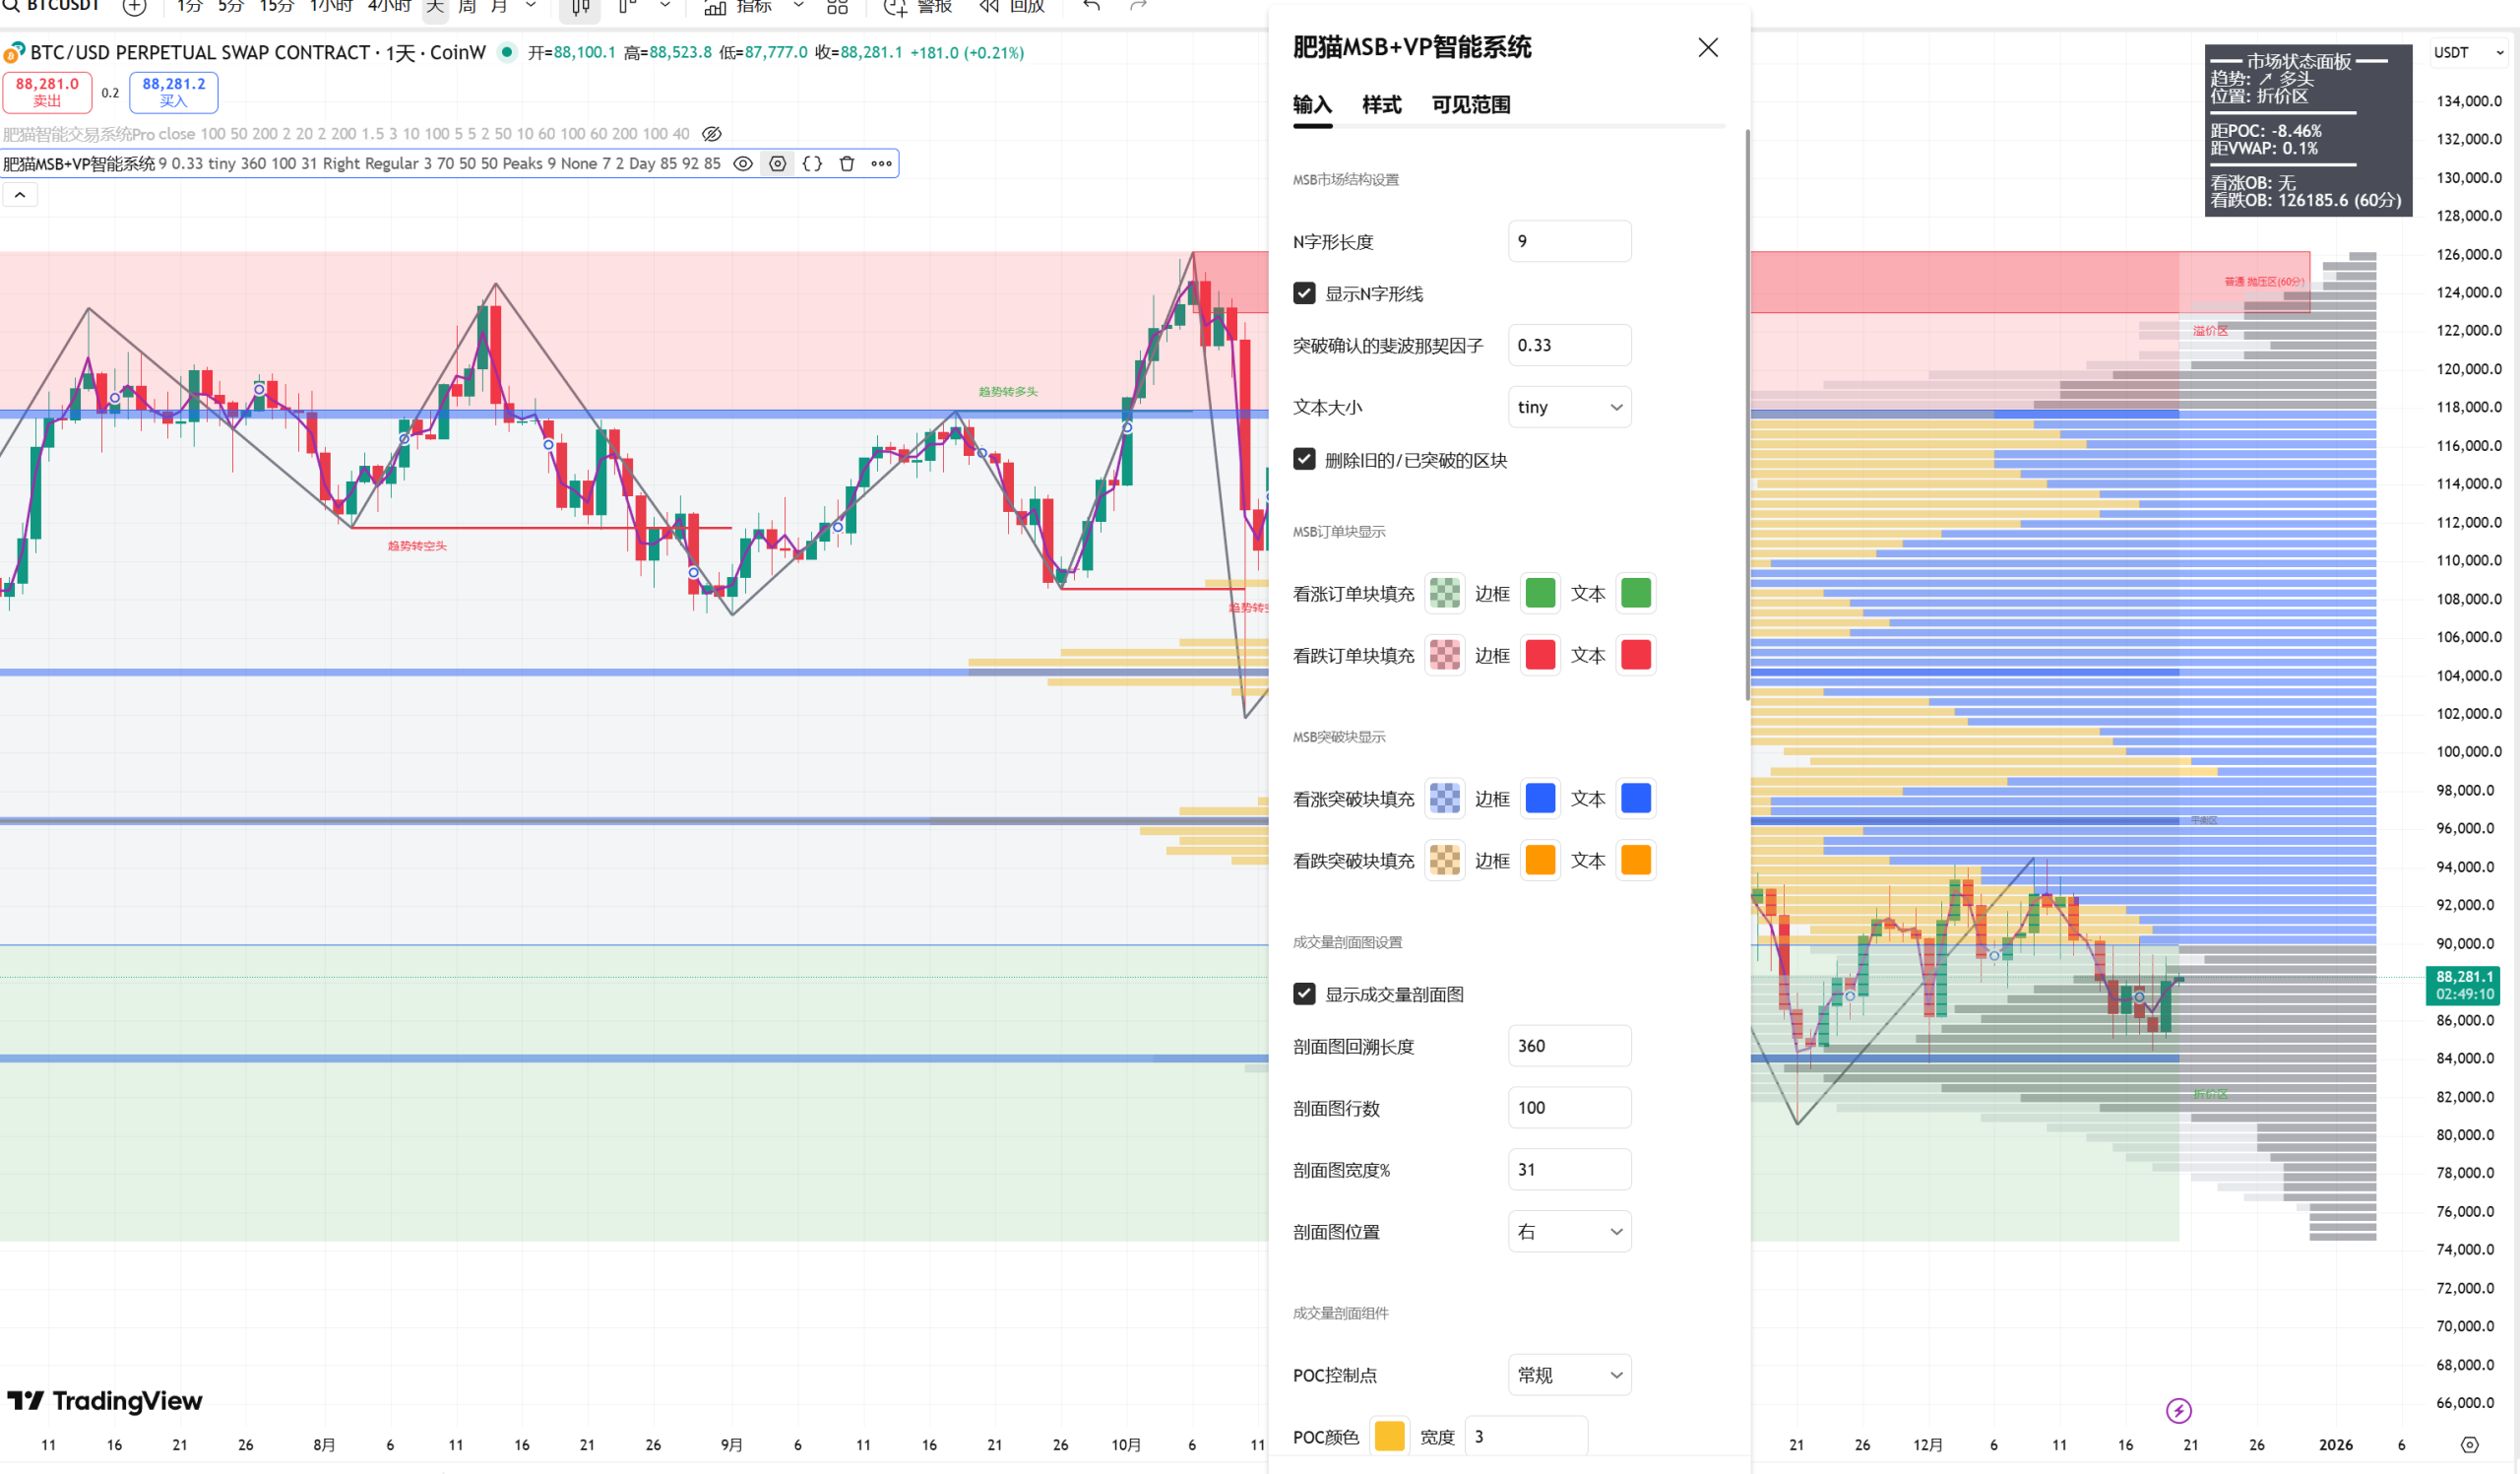This screenshot has height=1474, width=2520.
Task: Show the hidden 肥猫智能交易系统Pro indicator
Action: click(712, 134)
